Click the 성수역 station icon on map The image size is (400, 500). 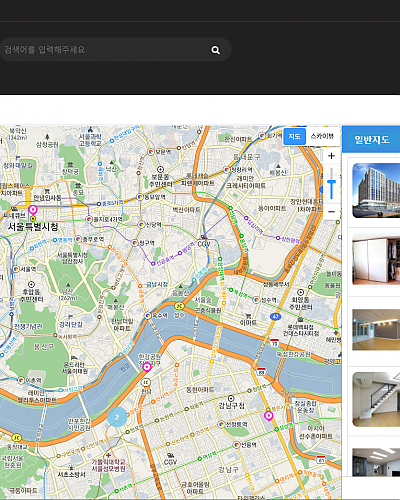tap(256, 300)
